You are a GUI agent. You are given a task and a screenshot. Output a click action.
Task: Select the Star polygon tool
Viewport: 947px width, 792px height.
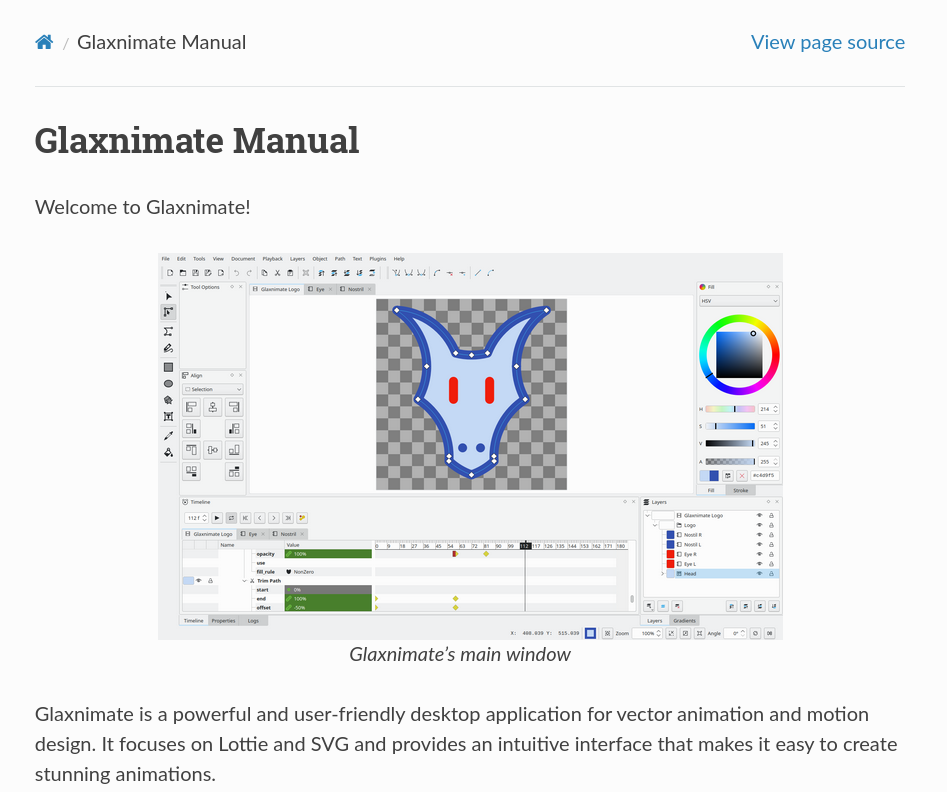[169, 400]
